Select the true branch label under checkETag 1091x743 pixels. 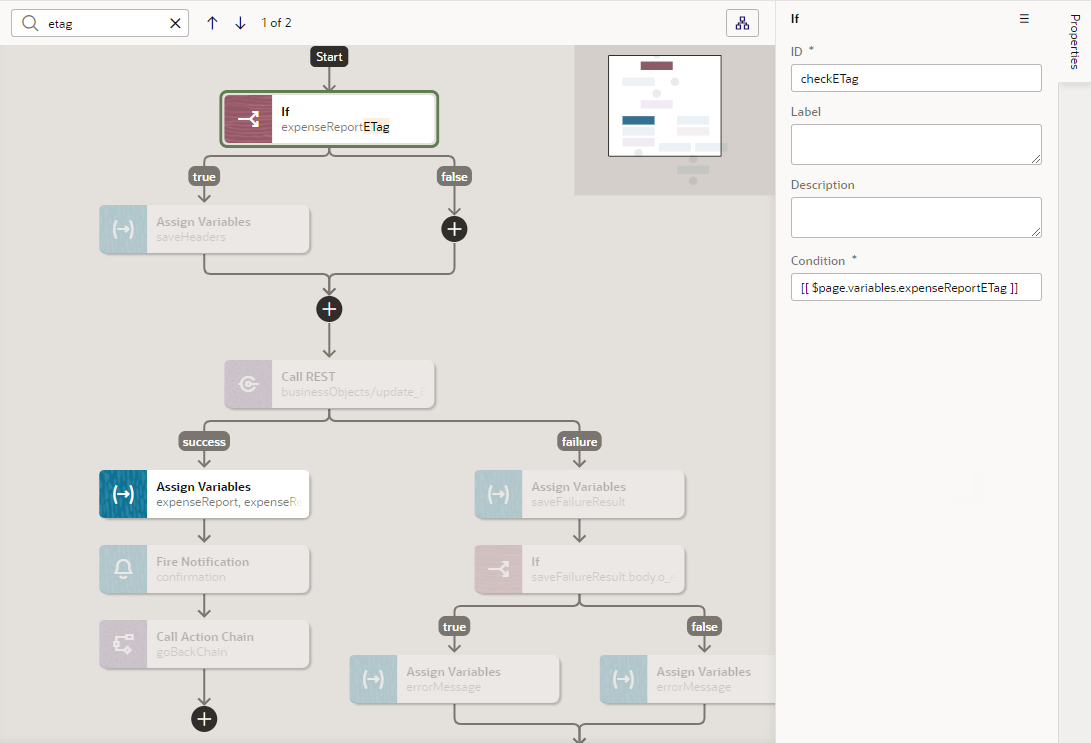(x=204, y=176)
